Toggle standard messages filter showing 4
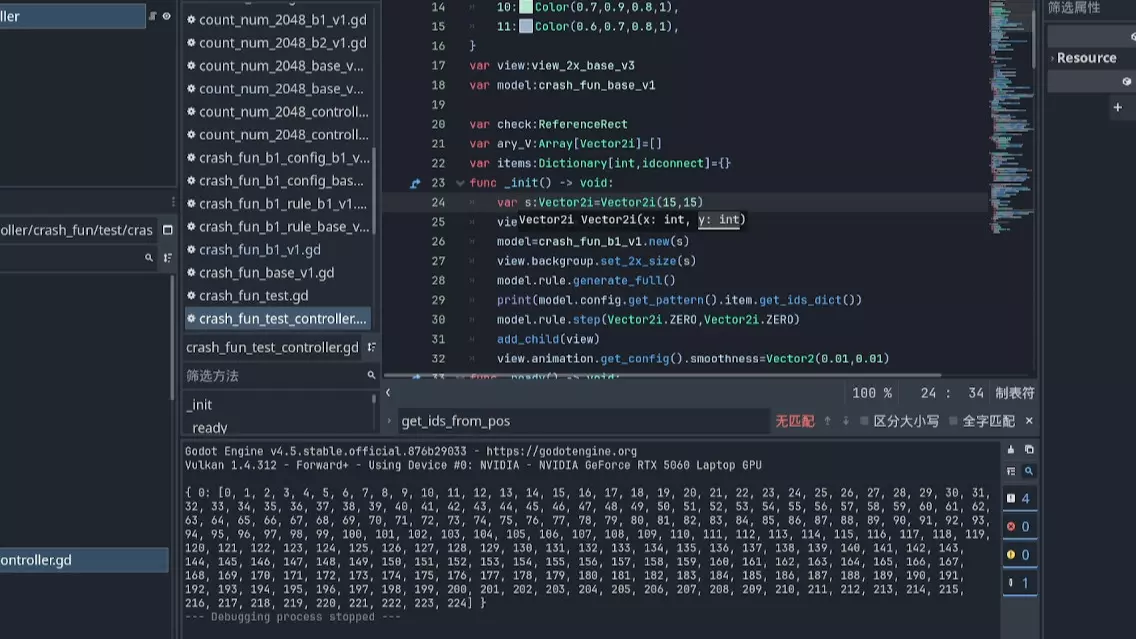 click(1019, 498)
